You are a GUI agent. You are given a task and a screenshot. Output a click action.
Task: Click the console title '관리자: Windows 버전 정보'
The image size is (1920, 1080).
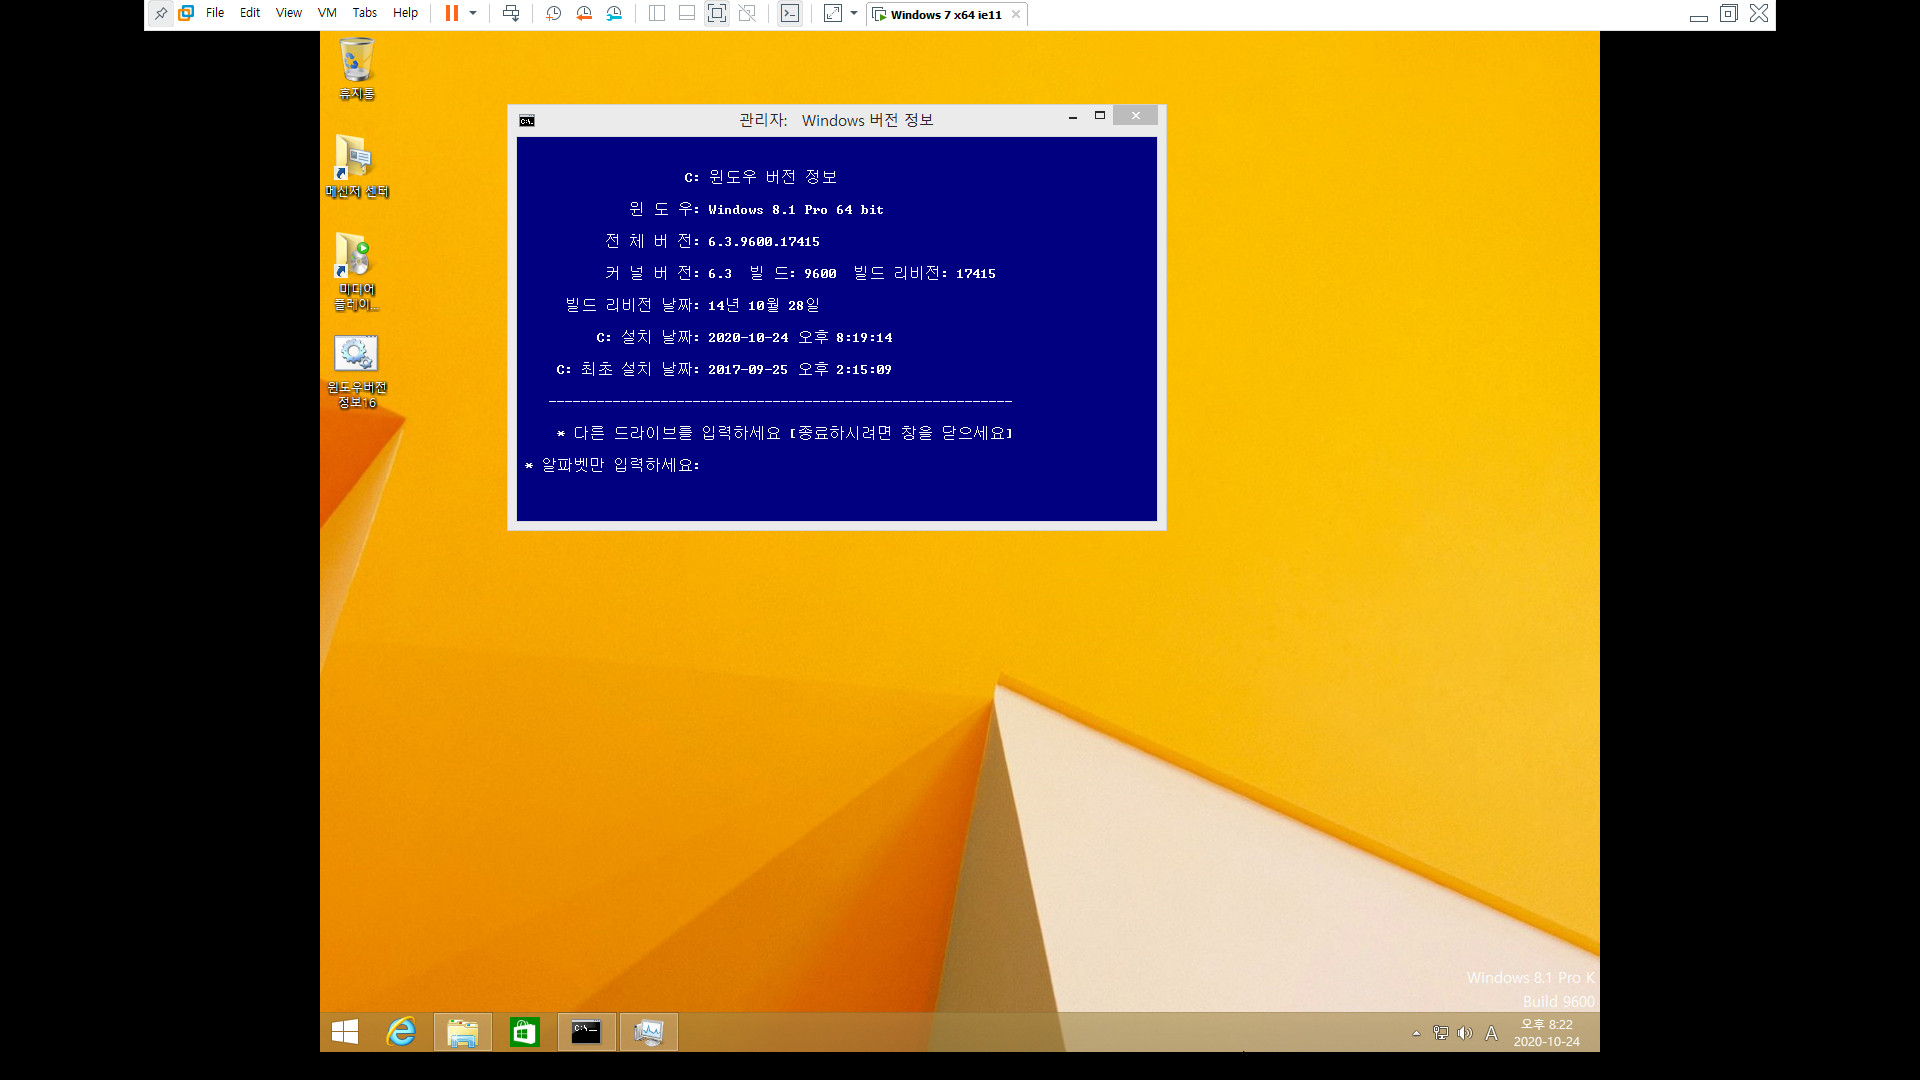pyautogui.click(x=836, y=120)
